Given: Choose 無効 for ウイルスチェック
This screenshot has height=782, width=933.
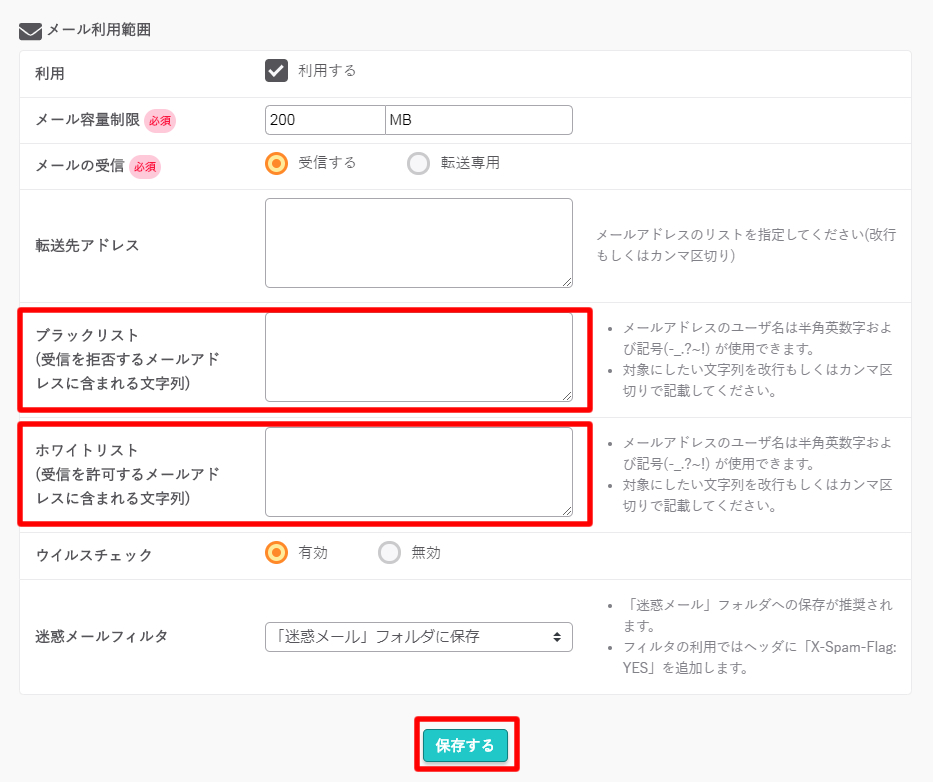Looking at the screenshot, I should point(389,553).
